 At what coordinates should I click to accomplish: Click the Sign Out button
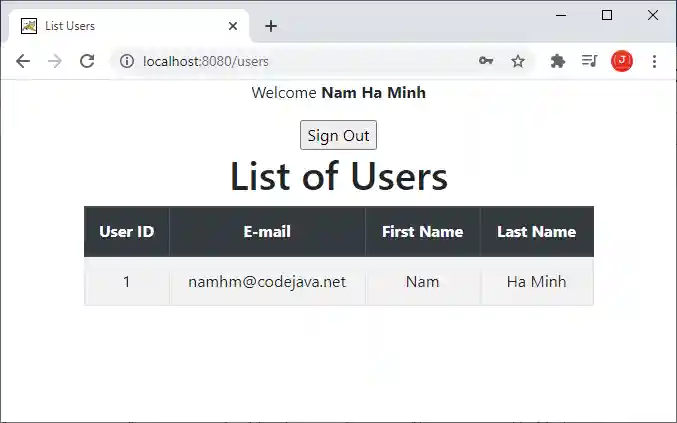[x=338, y=135]
